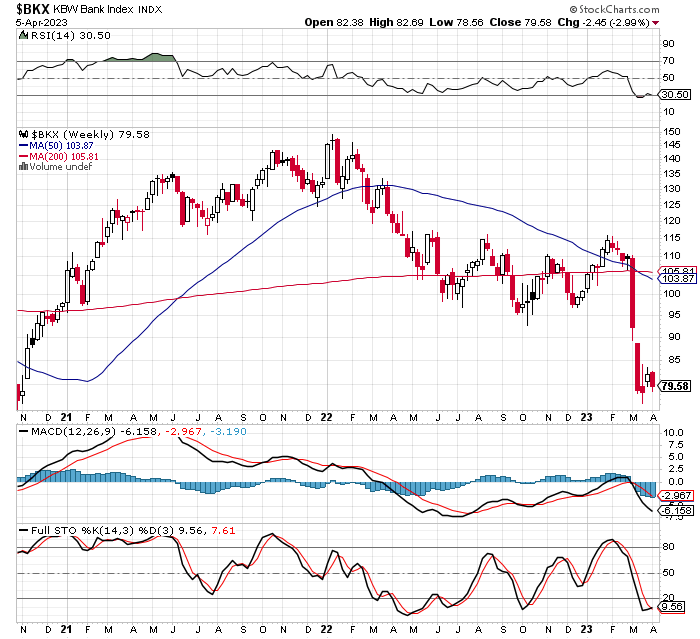Image resolution: width=700 pixels, height=639 pixels.
Task: Click the MA(200) 105.81 legend entry
Action: click(x=58, y=157)
